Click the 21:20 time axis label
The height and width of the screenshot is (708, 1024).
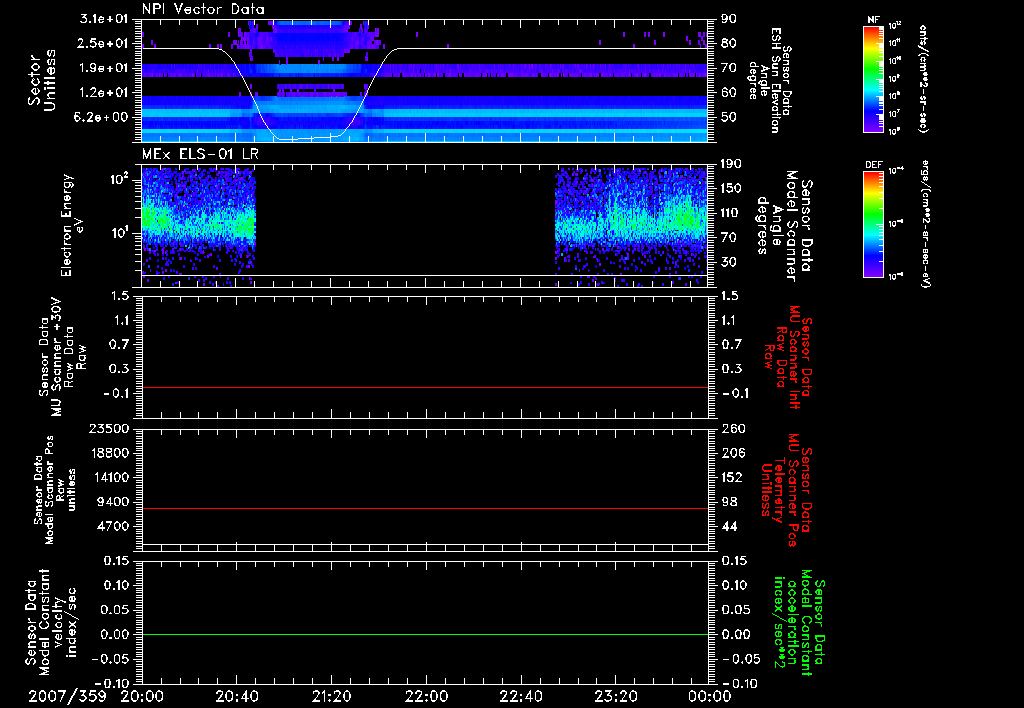click(331, 696)
